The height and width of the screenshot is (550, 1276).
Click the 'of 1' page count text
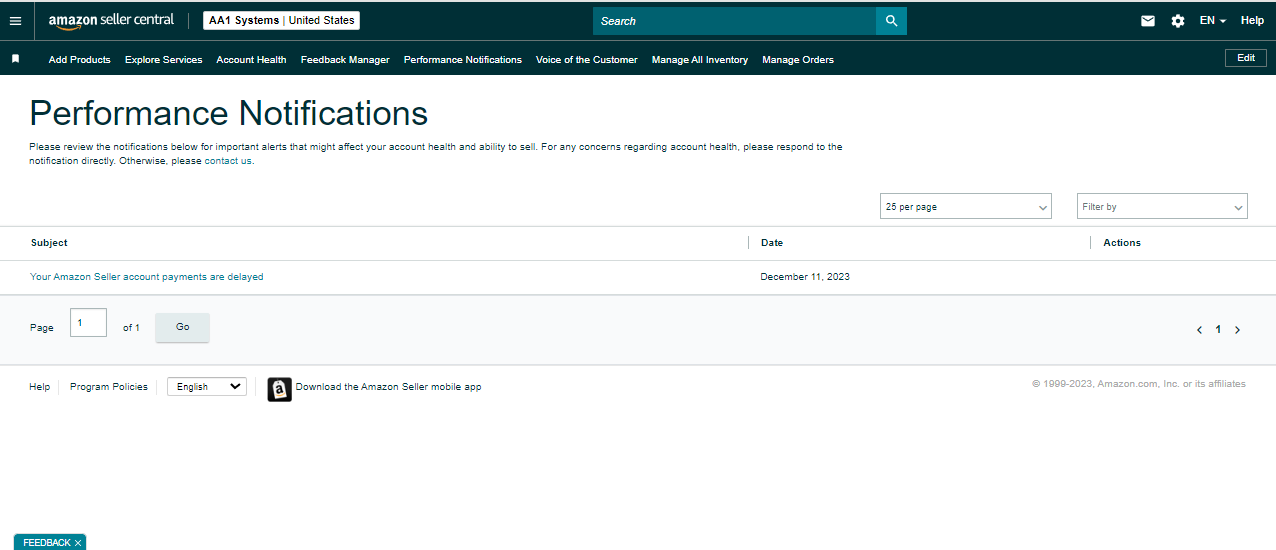click(x=131, y=328)
